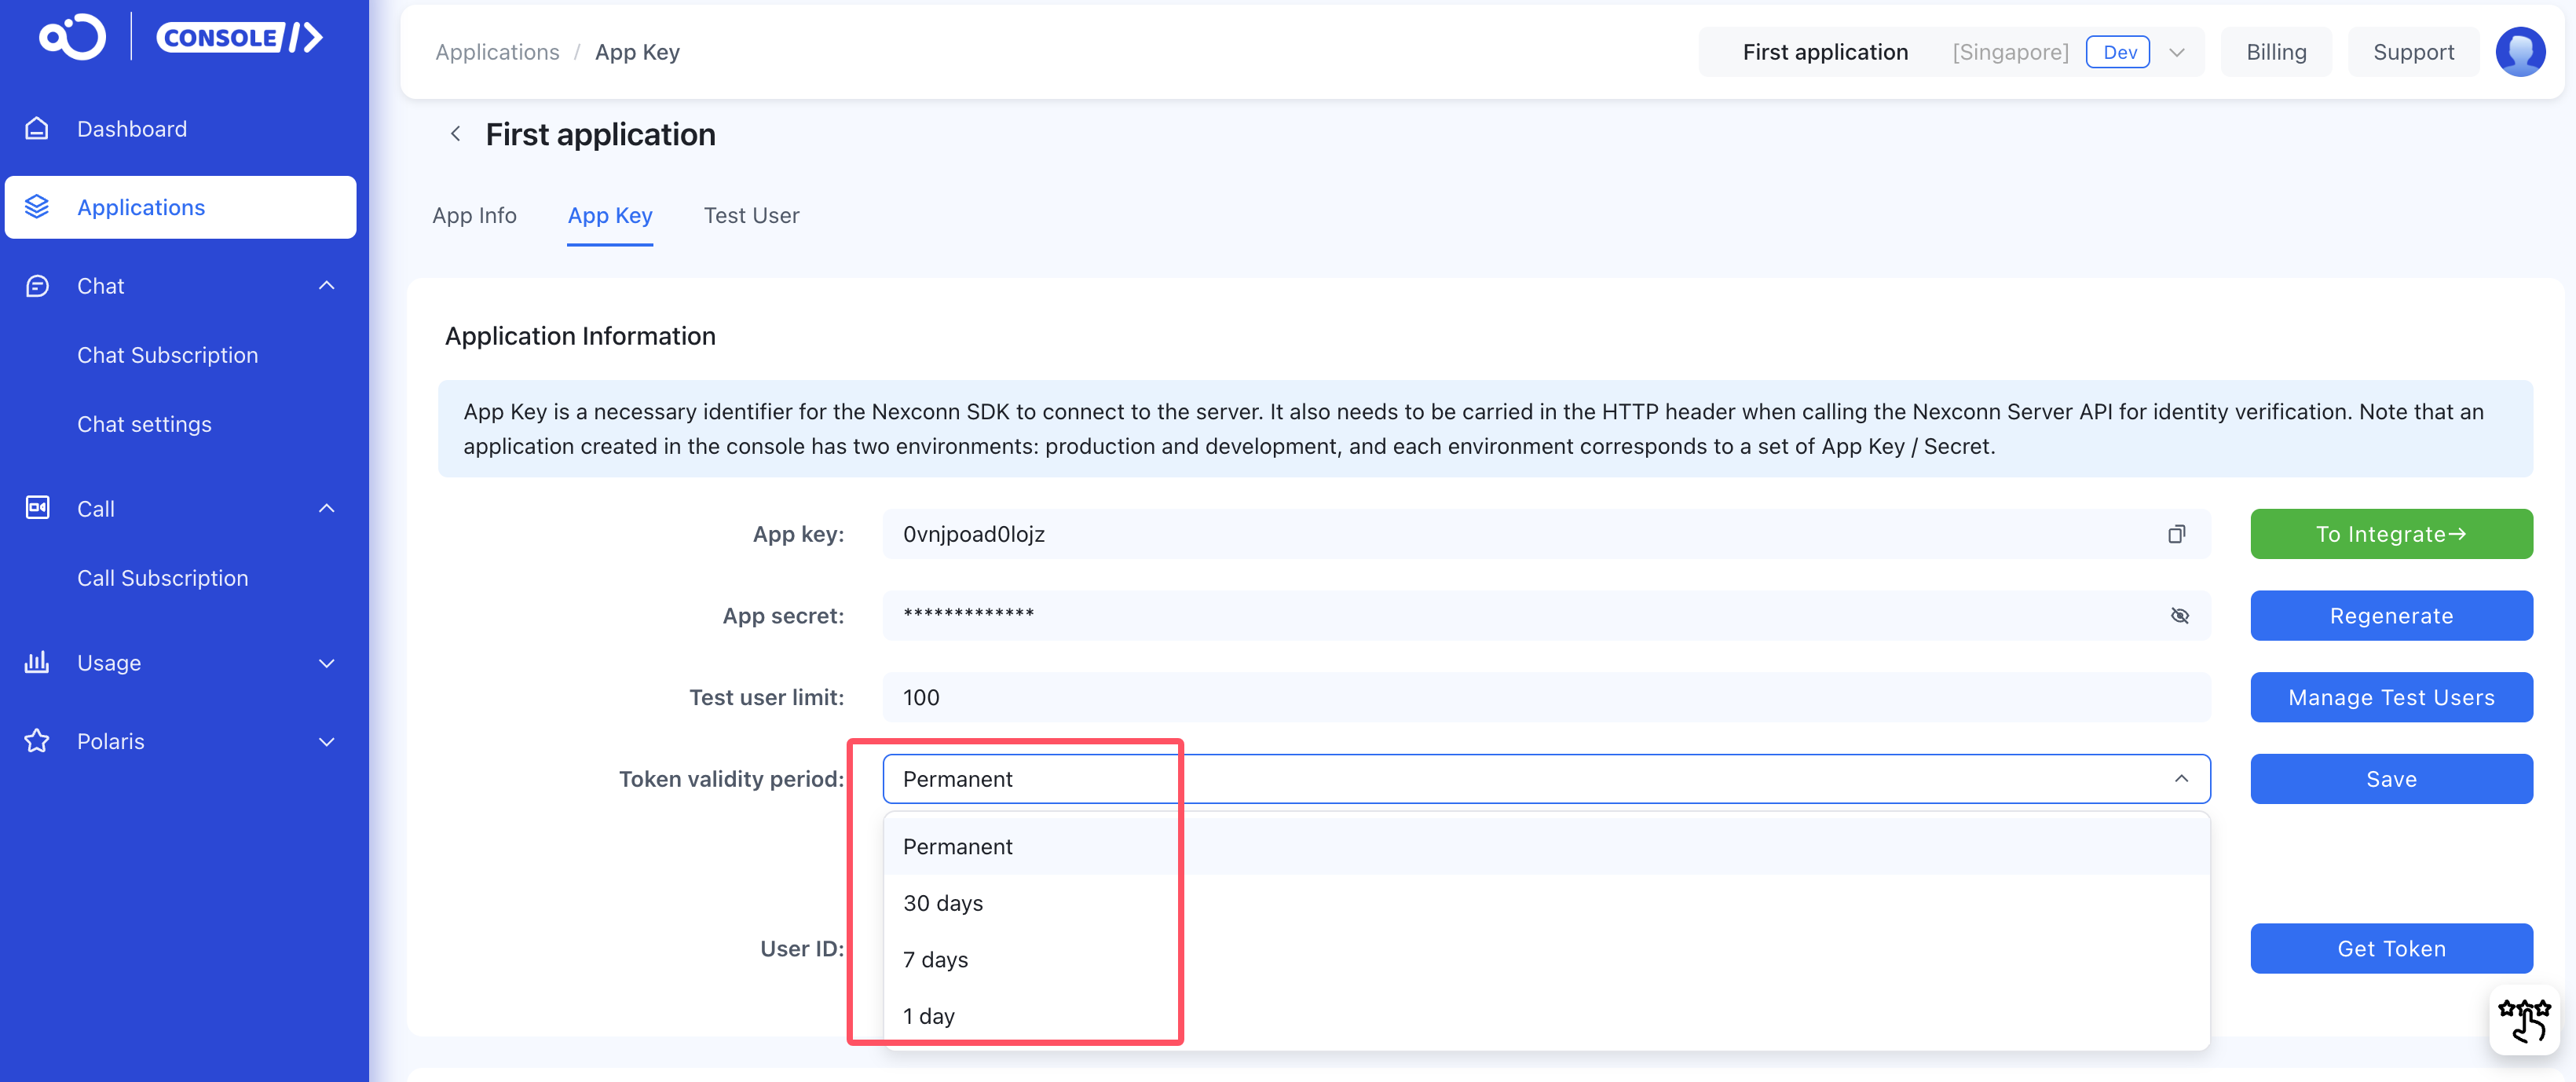Collapse the Call sidebar section
This screenshot has width=2576, height=1082.
coord(326,509)
